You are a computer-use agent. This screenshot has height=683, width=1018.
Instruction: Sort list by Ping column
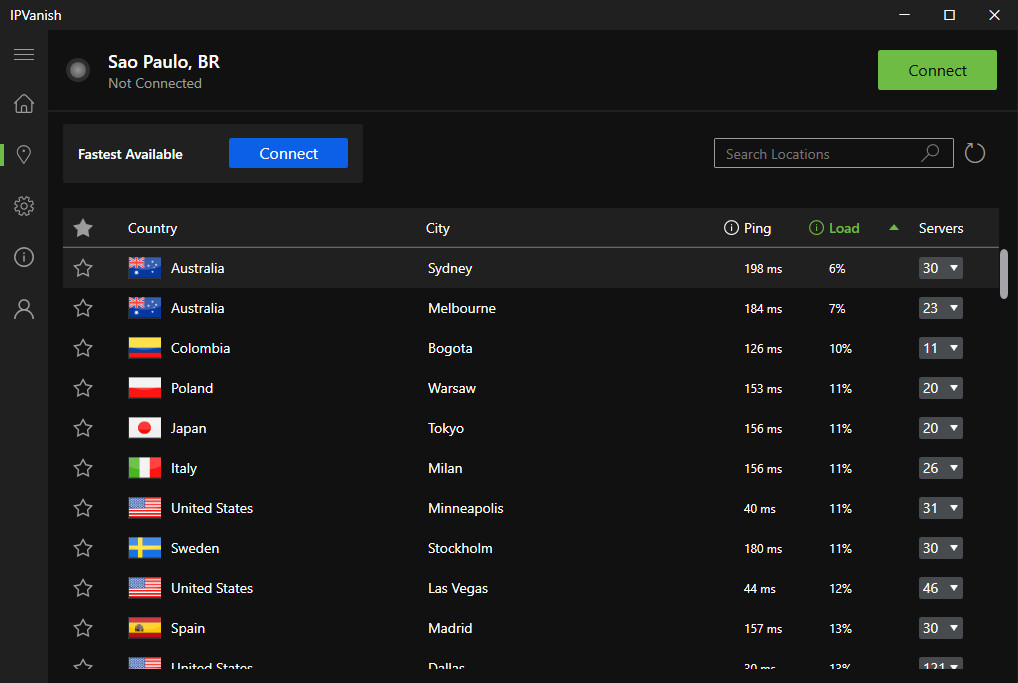coord(757,229)
